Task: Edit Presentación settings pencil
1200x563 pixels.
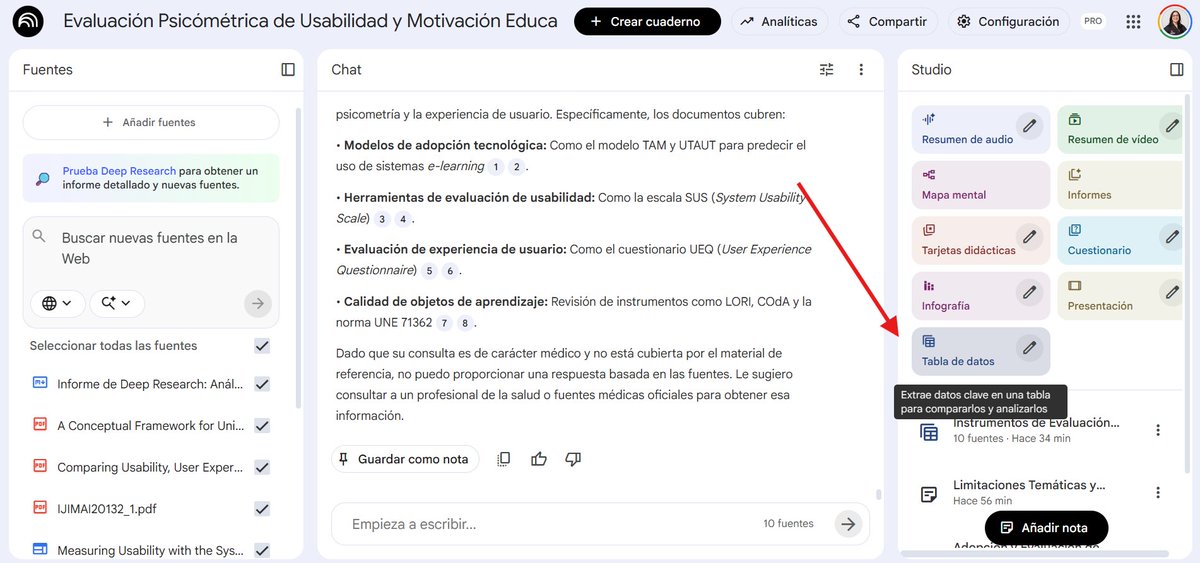Action: (1172, 292)
